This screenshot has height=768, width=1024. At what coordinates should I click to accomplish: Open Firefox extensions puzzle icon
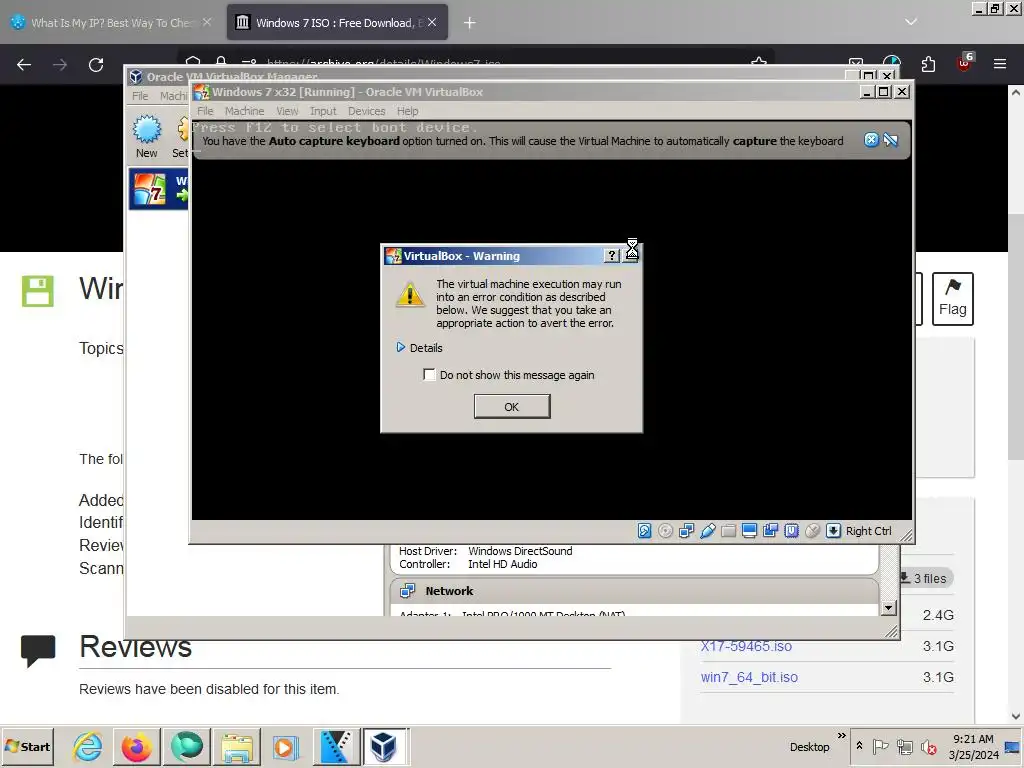coord(928,64)
